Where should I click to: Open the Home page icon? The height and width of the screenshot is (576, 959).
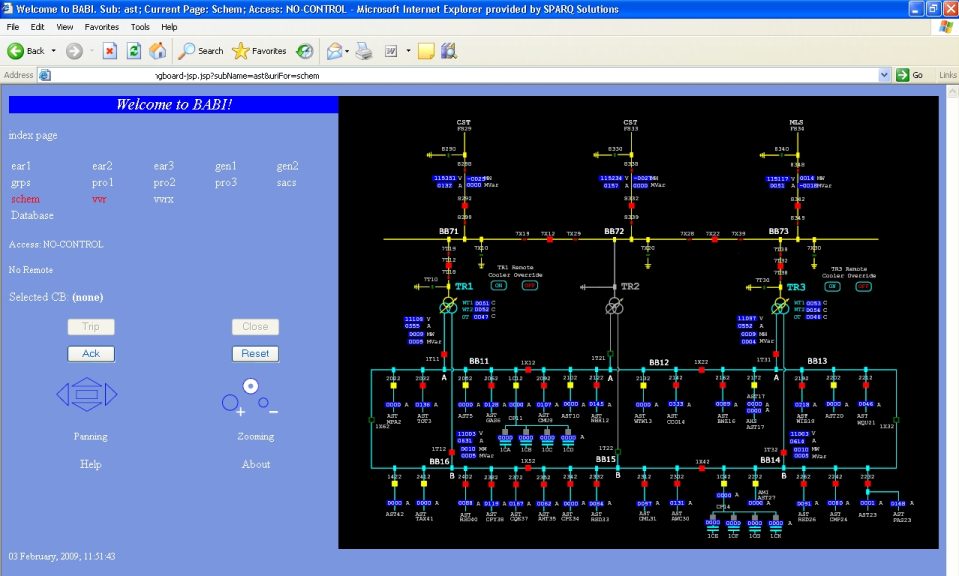tap(157, 51)
